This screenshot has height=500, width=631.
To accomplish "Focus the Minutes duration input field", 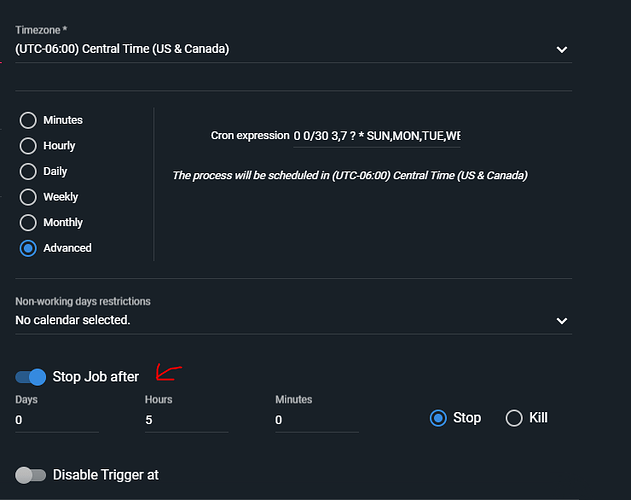I will point(317,420).
